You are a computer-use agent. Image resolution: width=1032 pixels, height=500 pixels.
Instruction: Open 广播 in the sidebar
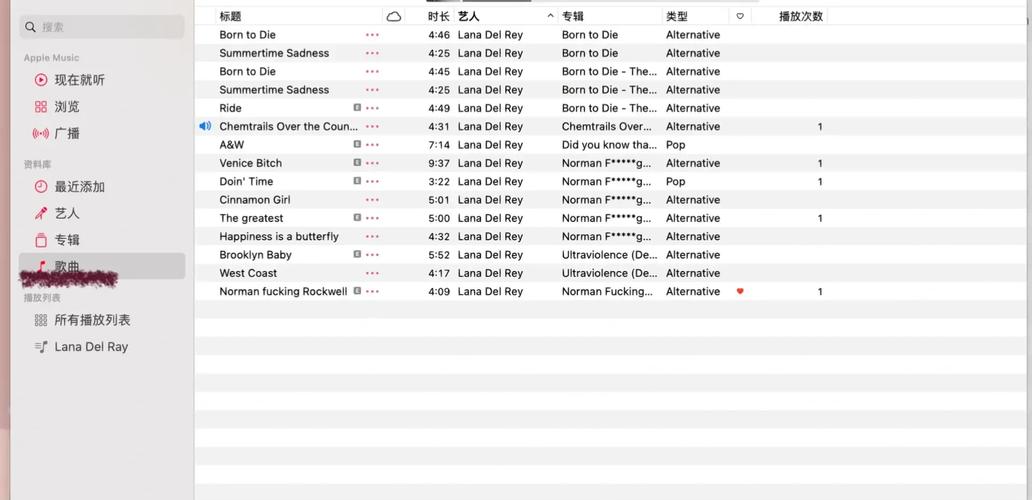point(67,134)
